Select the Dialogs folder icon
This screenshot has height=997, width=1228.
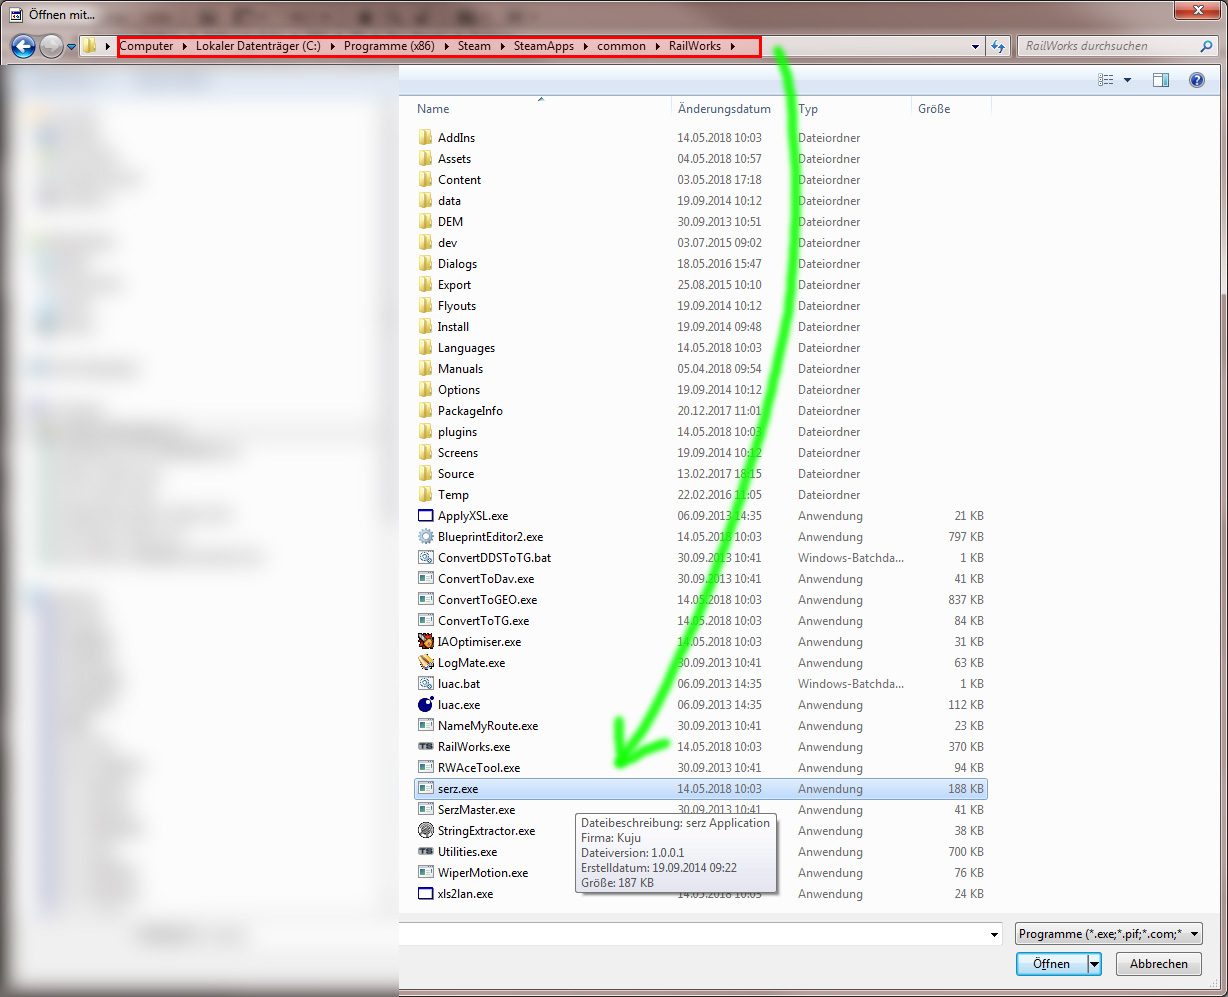(x=425, y=264)
